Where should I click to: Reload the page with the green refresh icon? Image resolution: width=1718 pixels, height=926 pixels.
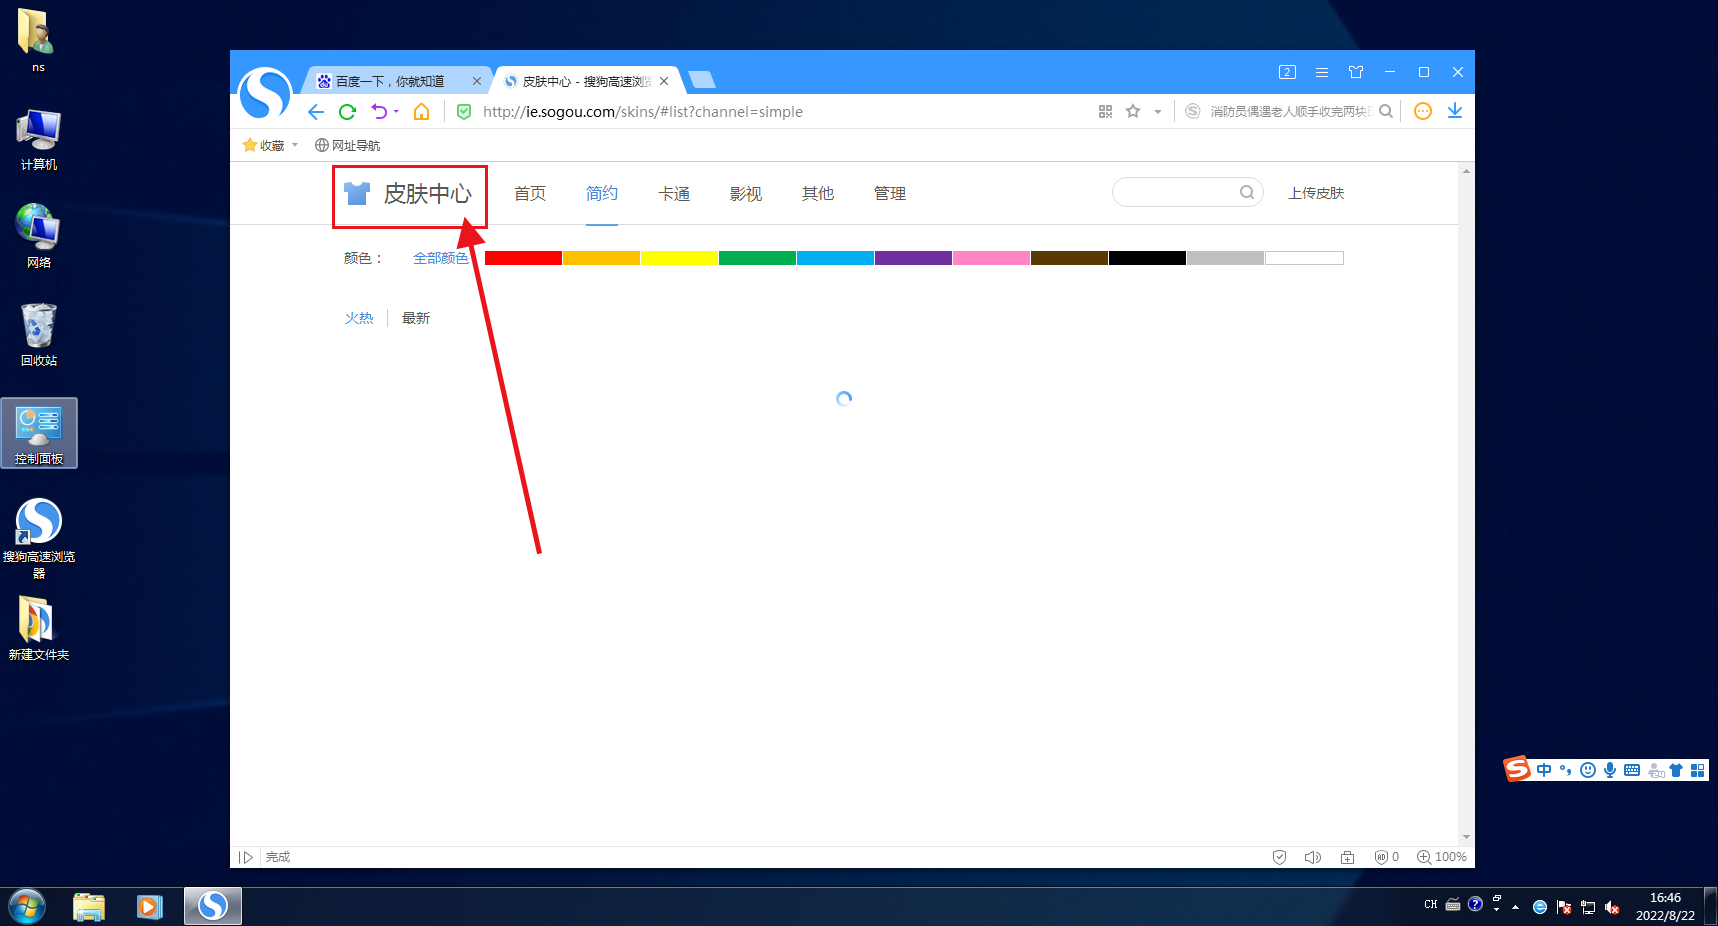pyautogui.click(x=347, y=112)
